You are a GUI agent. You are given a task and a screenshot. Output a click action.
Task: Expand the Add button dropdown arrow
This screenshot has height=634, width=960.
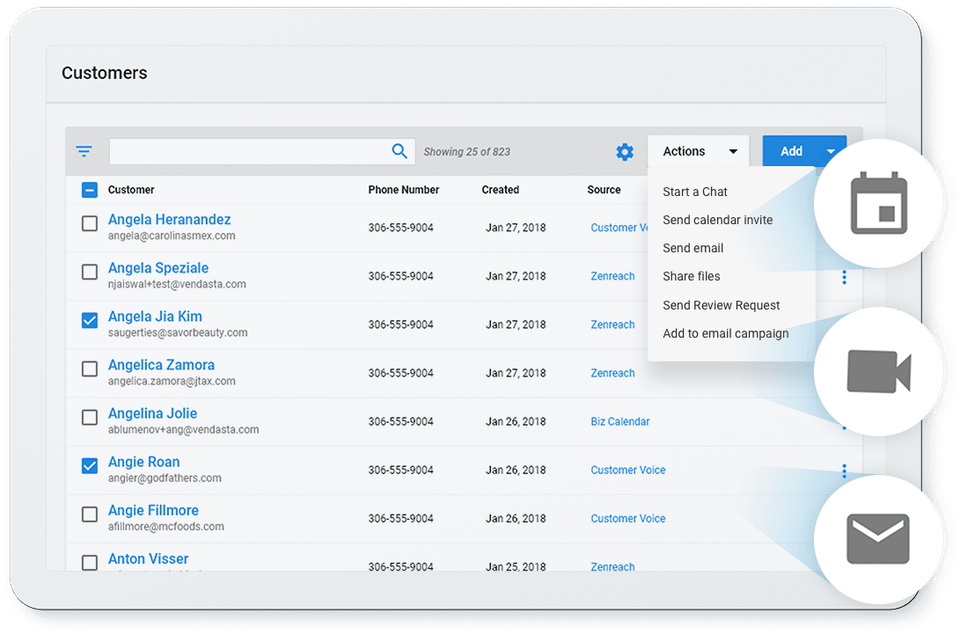[831, 151]
